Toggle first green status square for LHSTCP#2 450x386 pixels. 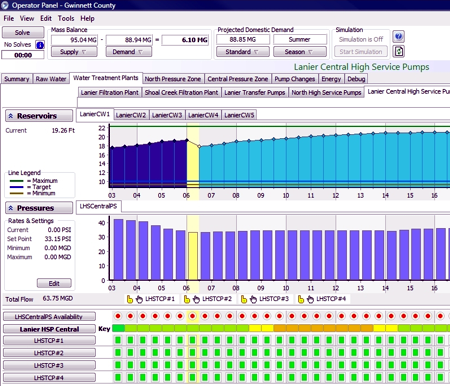(x=118, y=353)
